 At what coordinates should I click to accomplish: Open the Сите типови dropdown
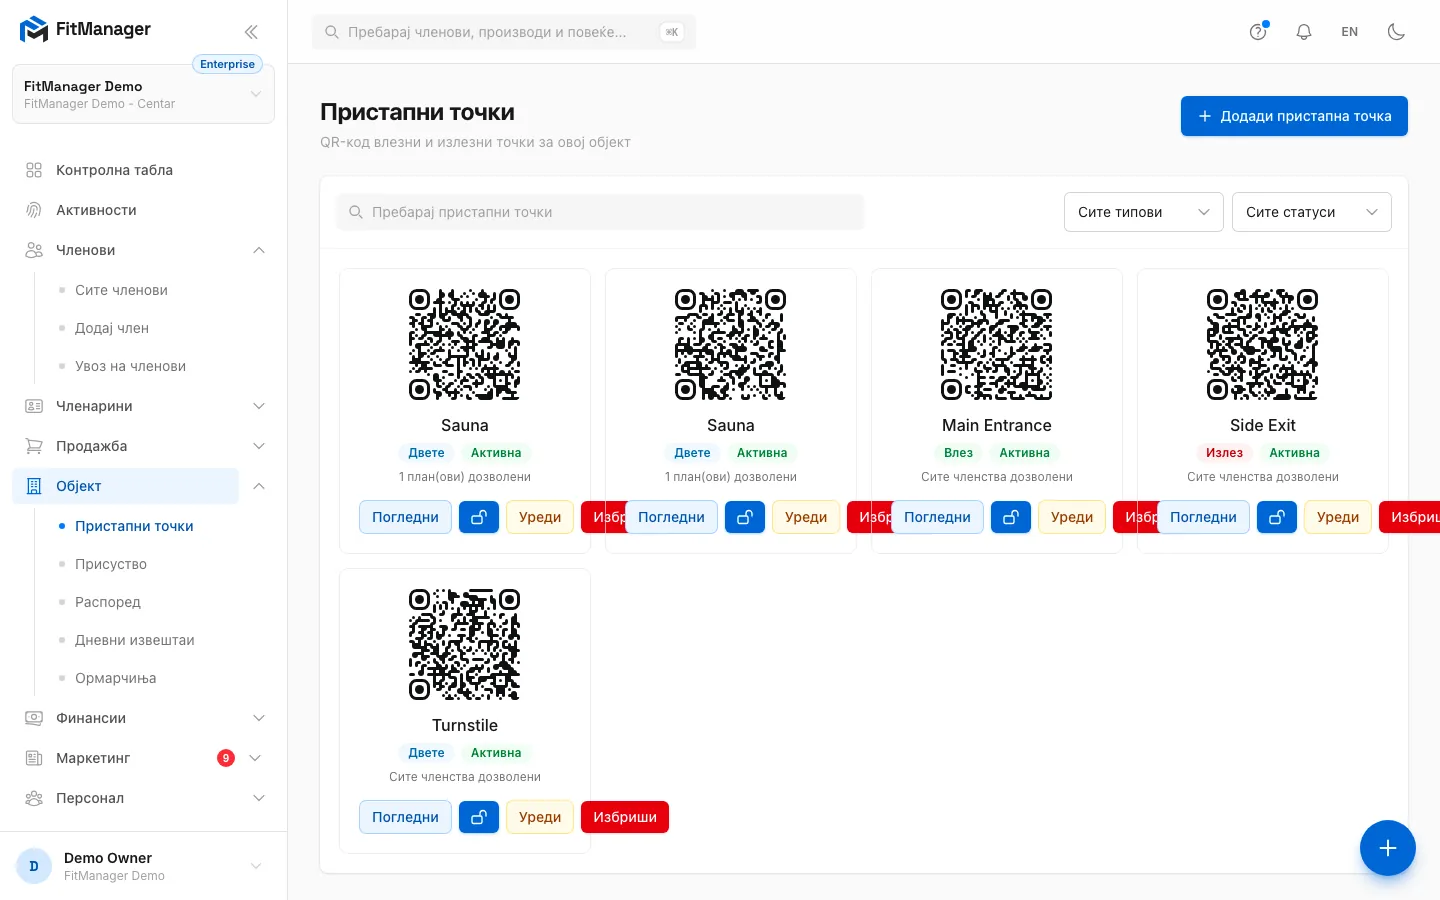click(x=1144, y=212)
